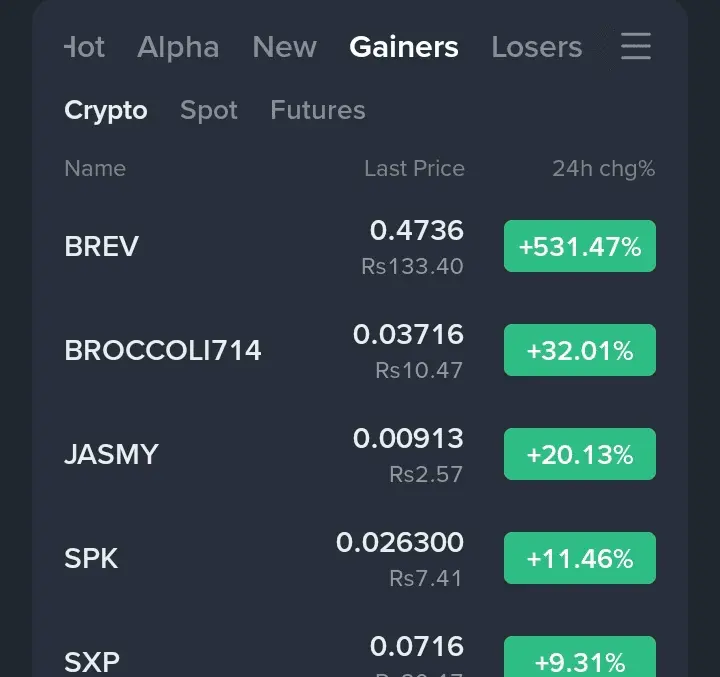
Task: Tap the +531.47% change badge
Action: tap(579, 246)
